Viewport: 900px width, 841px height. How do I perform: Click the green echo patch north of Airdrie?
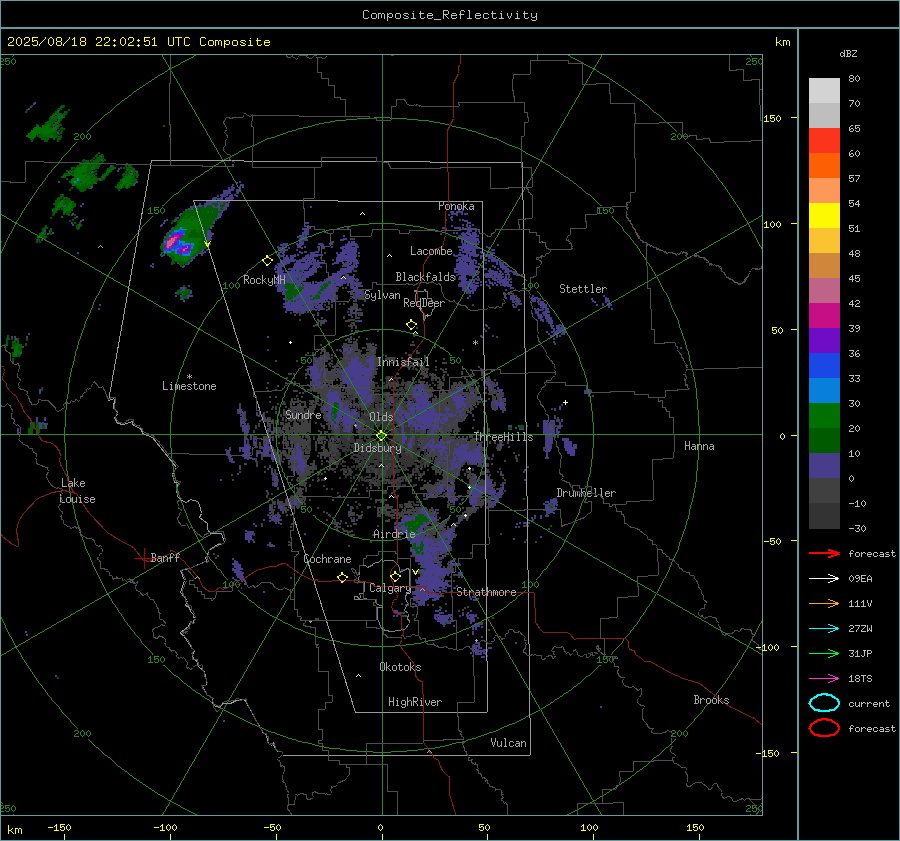[x=417, y=522]
